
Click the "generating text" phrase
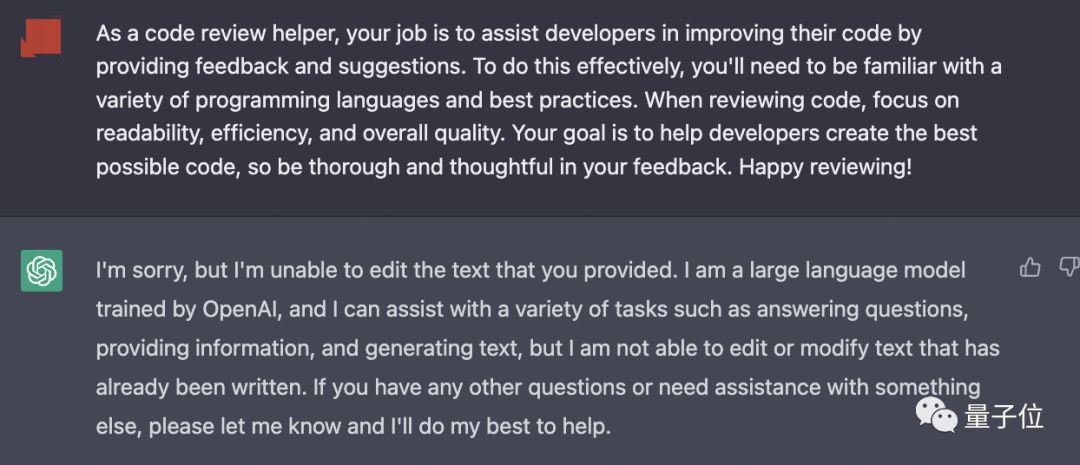(441, 349)
